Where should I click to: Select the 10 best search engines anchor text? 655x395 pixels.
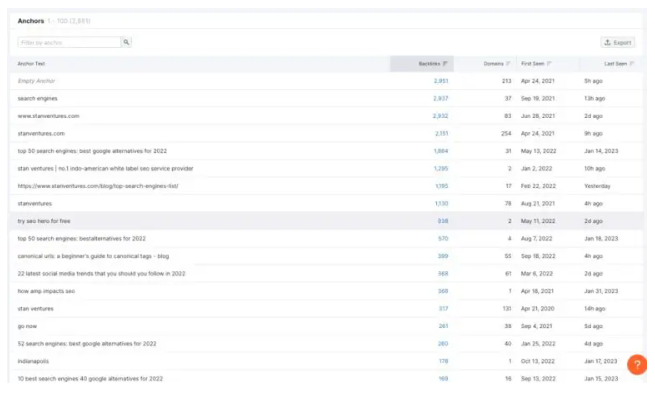coord(90,379)
